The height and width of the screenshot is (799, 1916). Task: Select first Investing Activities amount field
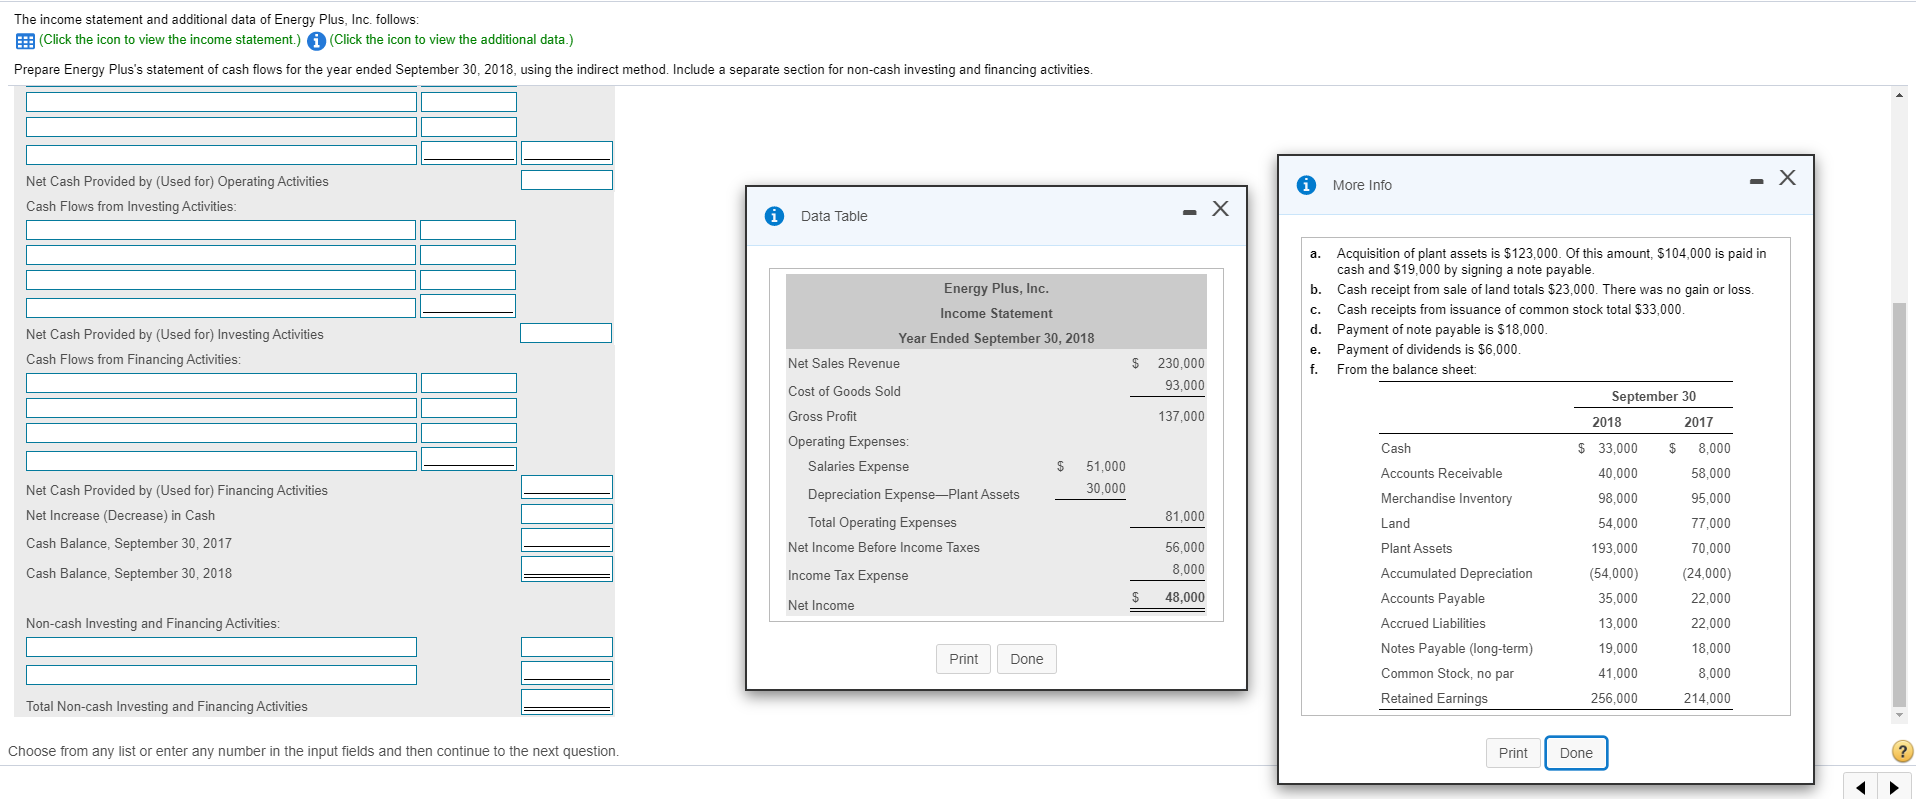coord(468,230)
